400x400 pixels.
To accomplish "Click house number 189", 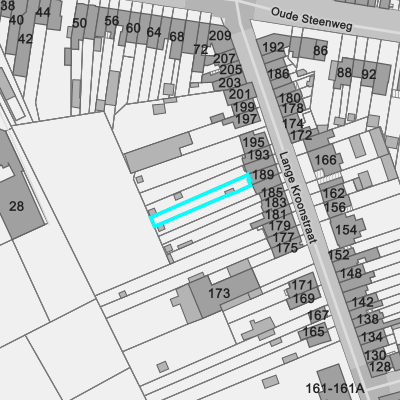I will pyautogui.click(x=263, y=175).
